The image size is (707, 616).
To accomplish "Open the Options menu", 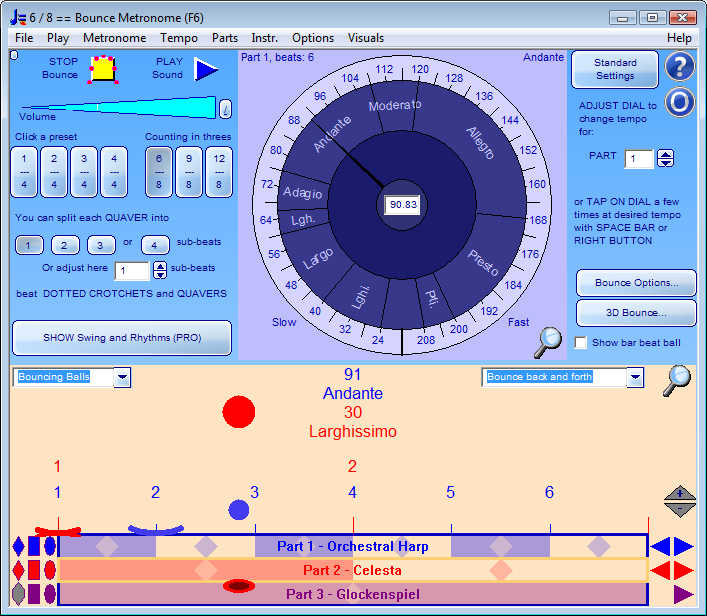I will [313, 38].
